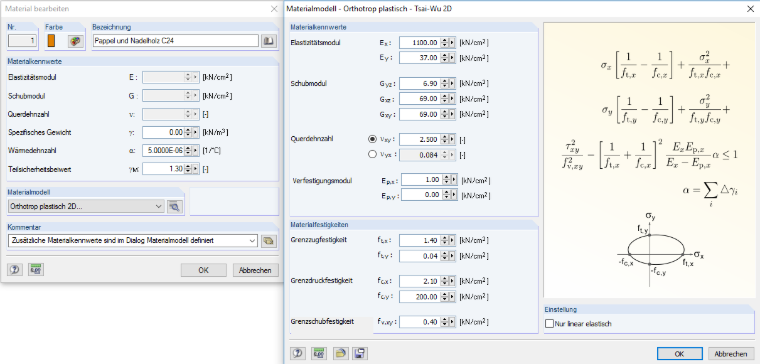
Task: Click the orange material color swatch
Action: (x=51, y=41)
